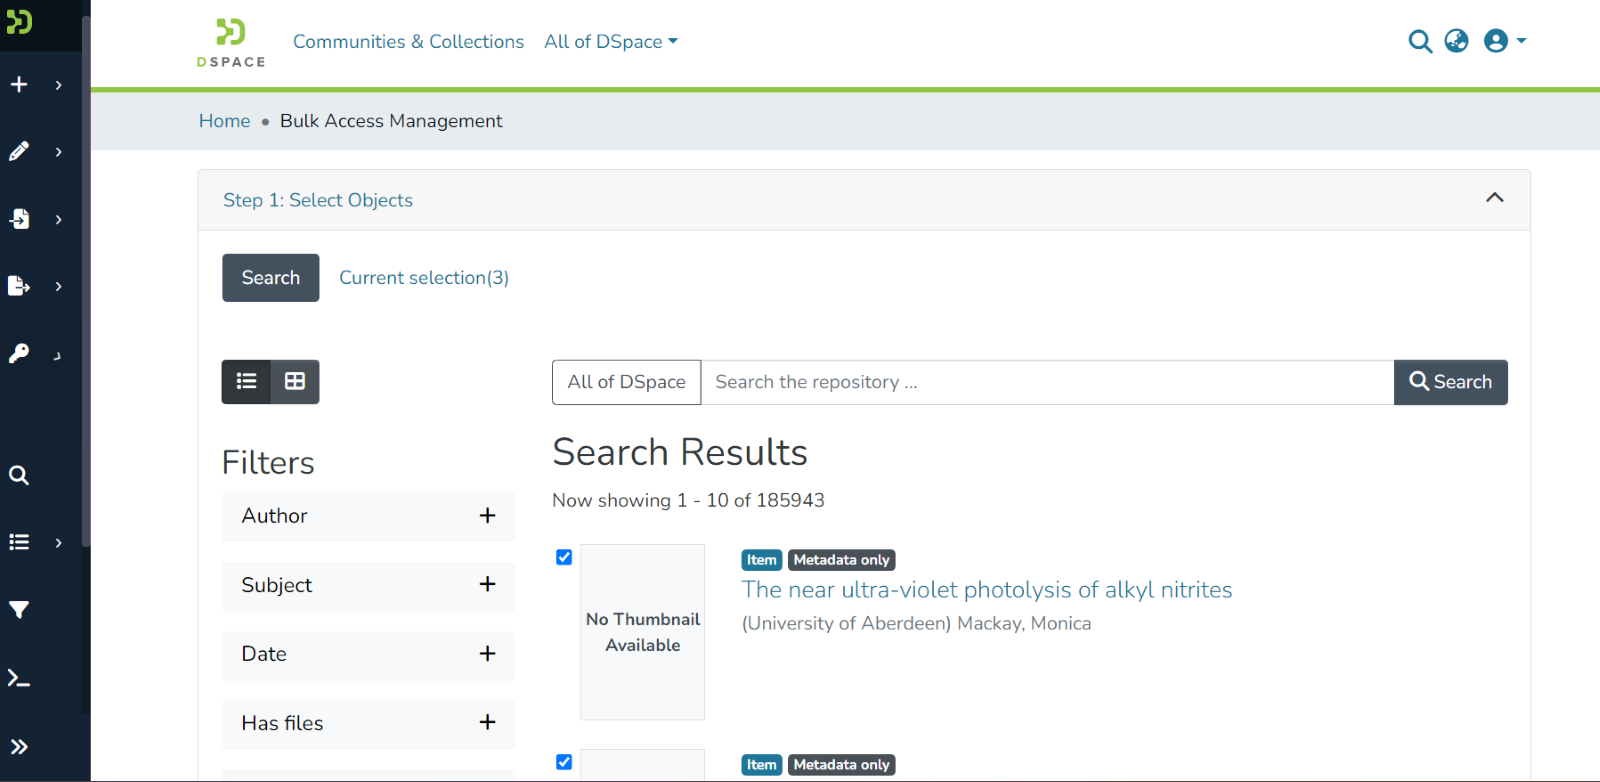Click the Home breadcrumb link
This screenshot has height=782, width=1600.
pos(224,121)
